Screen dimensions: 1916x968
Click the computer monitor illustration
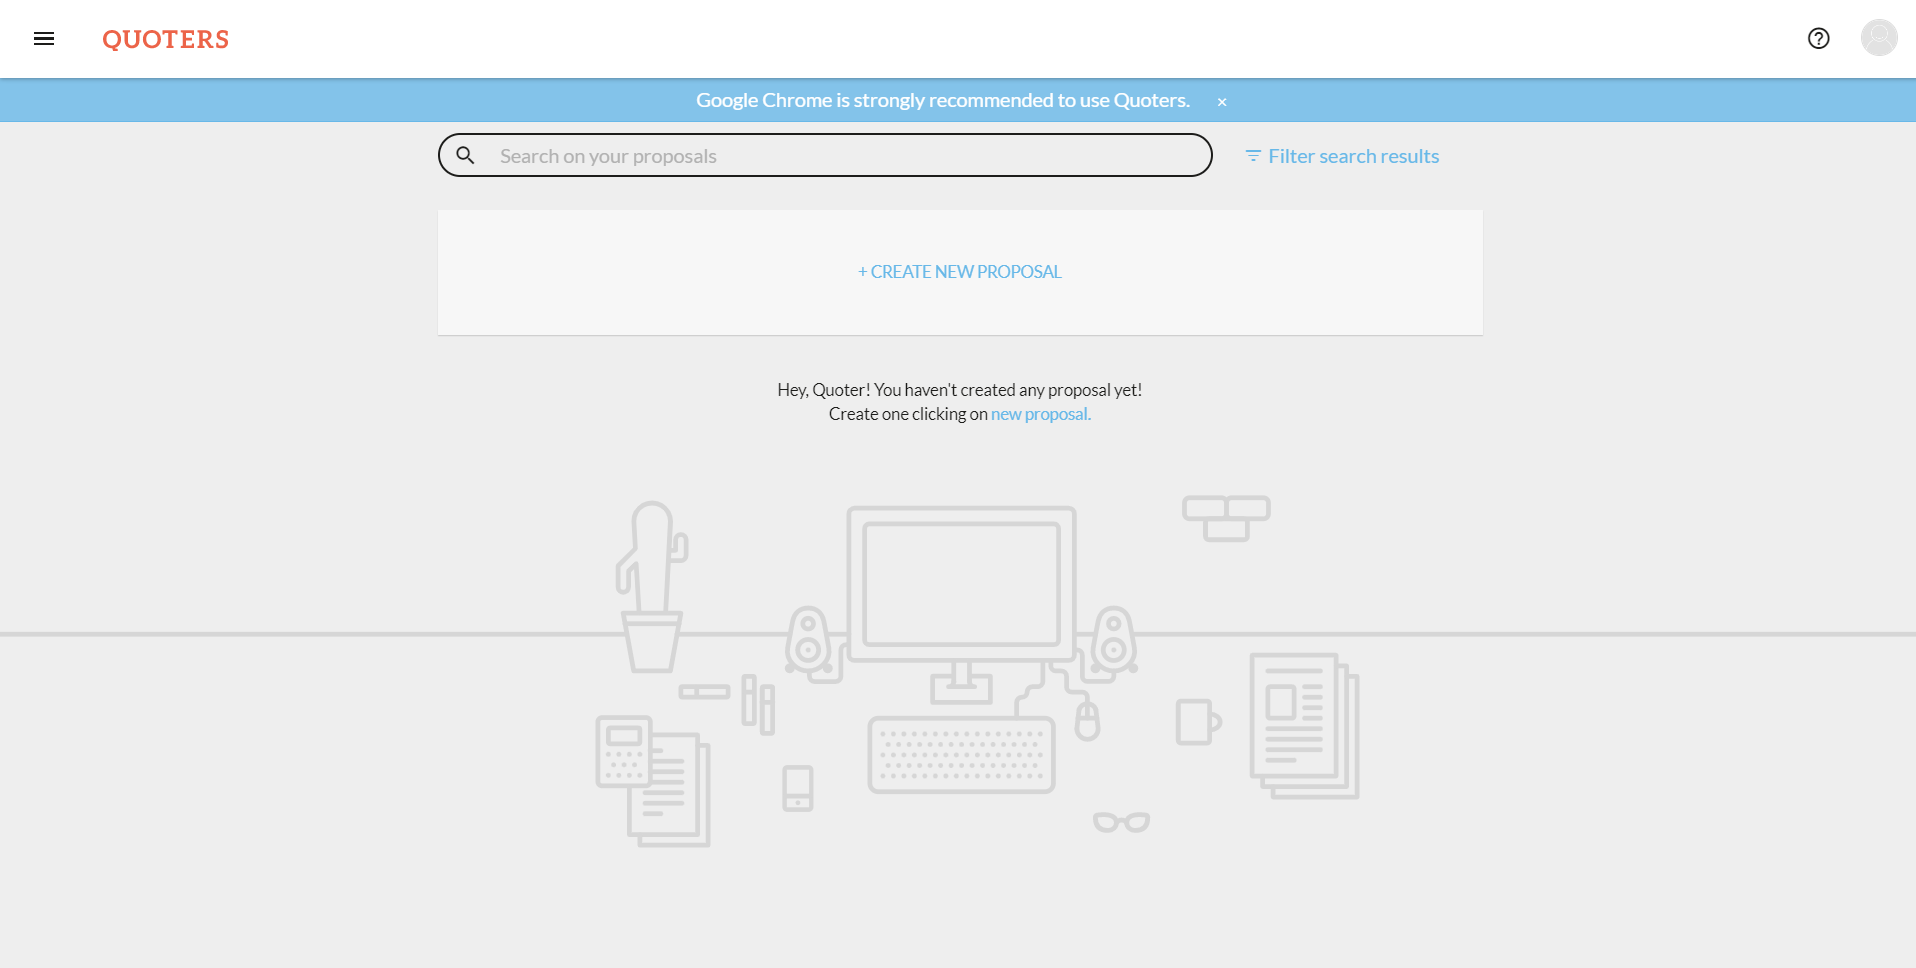pyautogui.click(x=961, y=585)
